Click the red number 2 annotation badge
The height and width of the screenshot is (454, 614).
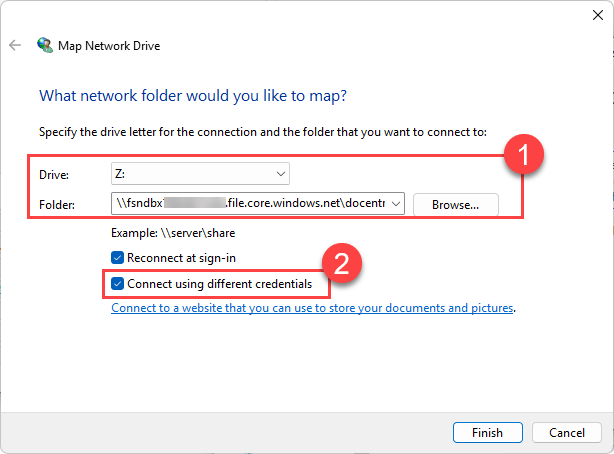click(341, 263)
